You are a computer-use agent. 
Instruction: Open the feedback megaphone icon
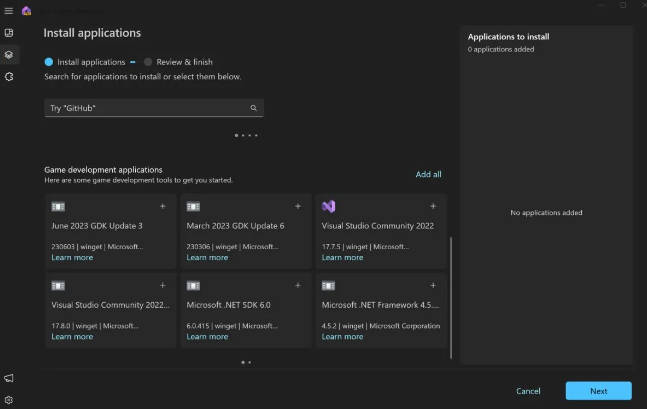9,378
